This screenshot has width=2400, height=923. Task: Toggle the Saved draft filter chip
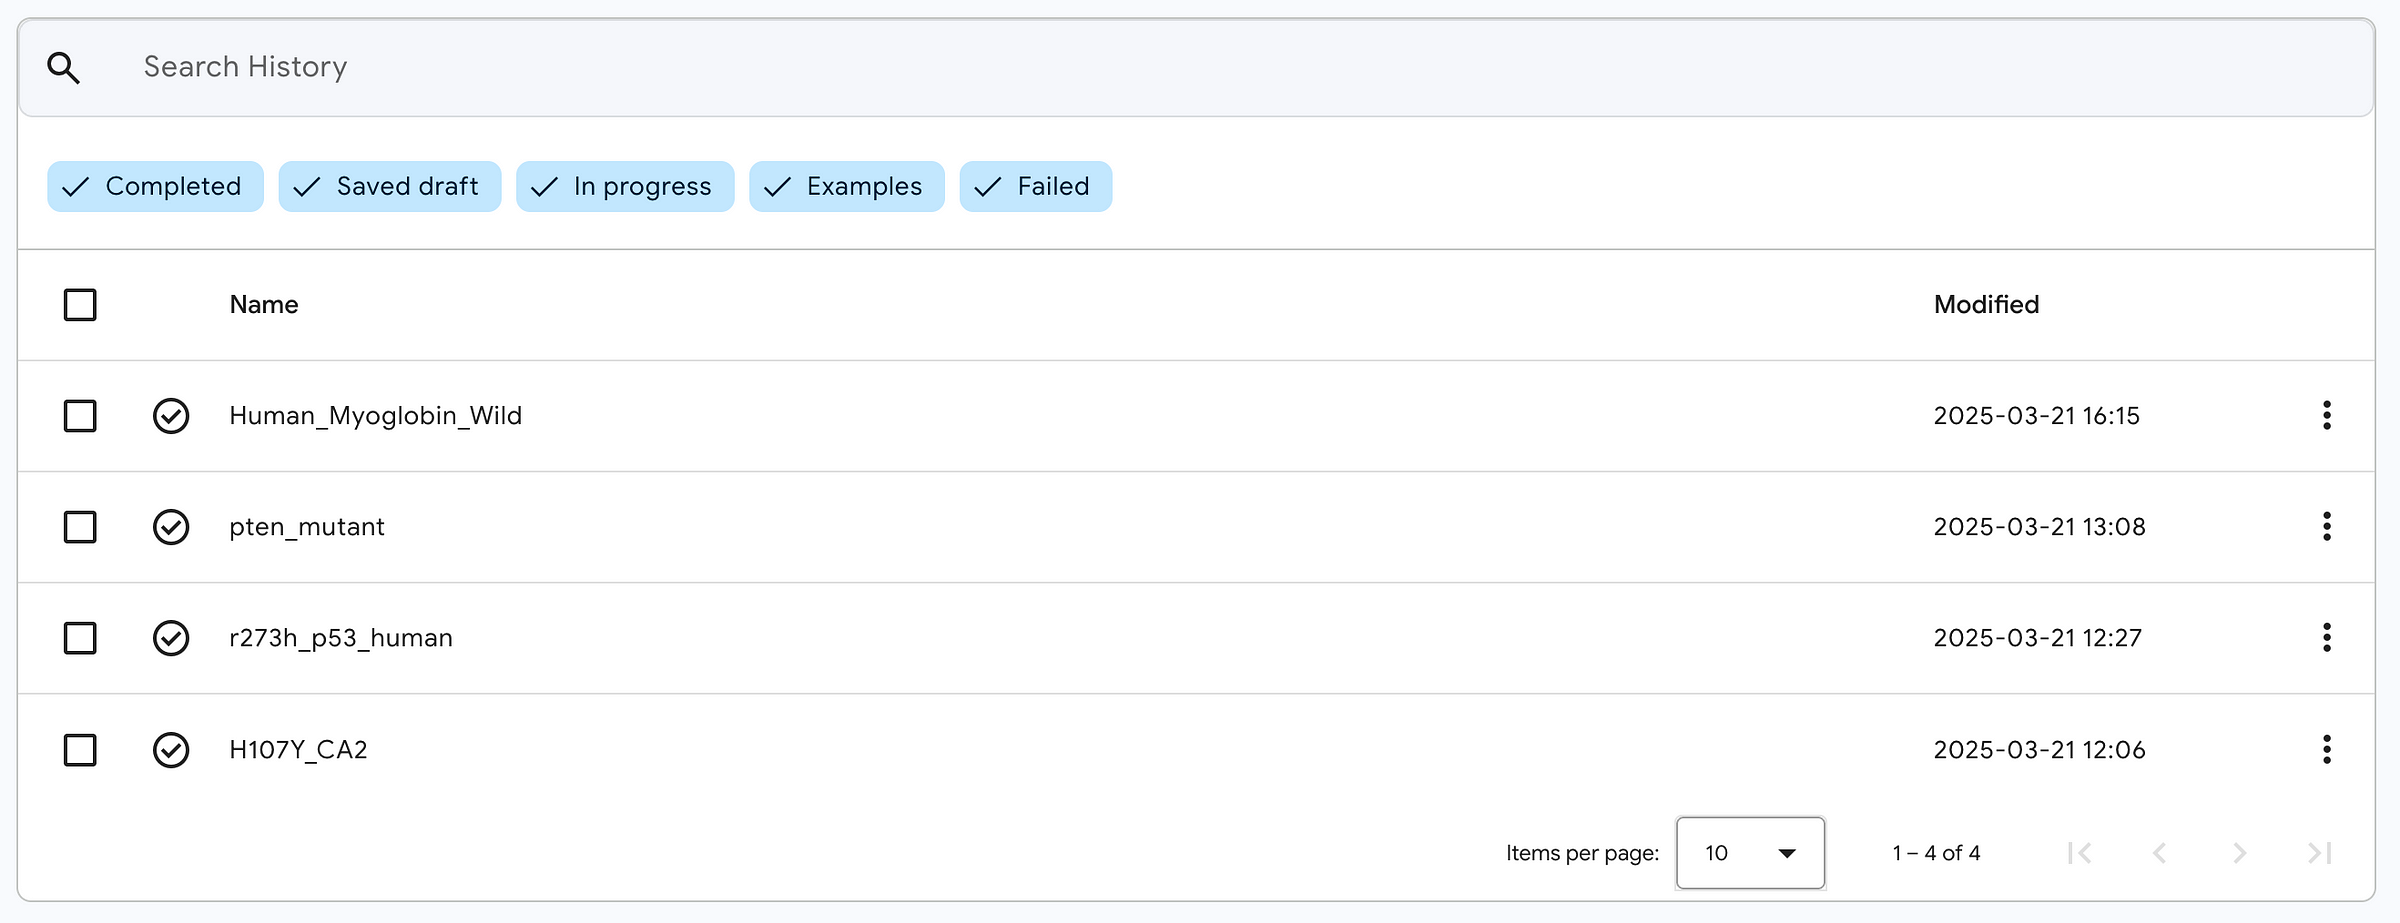pyautogui.click(x=390, y=186)
